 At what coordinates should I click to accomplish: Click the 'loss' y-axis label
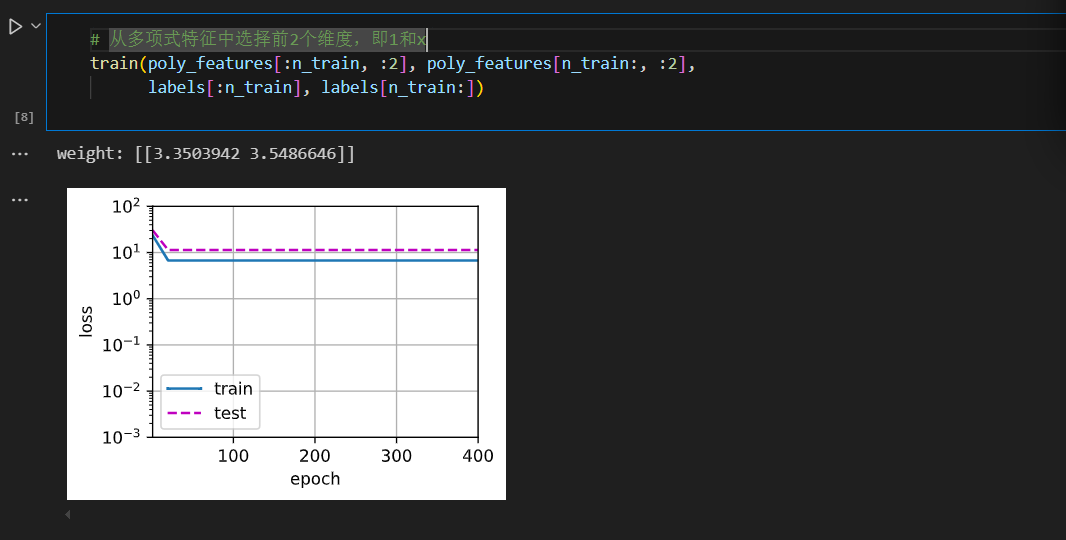(86, 322)
